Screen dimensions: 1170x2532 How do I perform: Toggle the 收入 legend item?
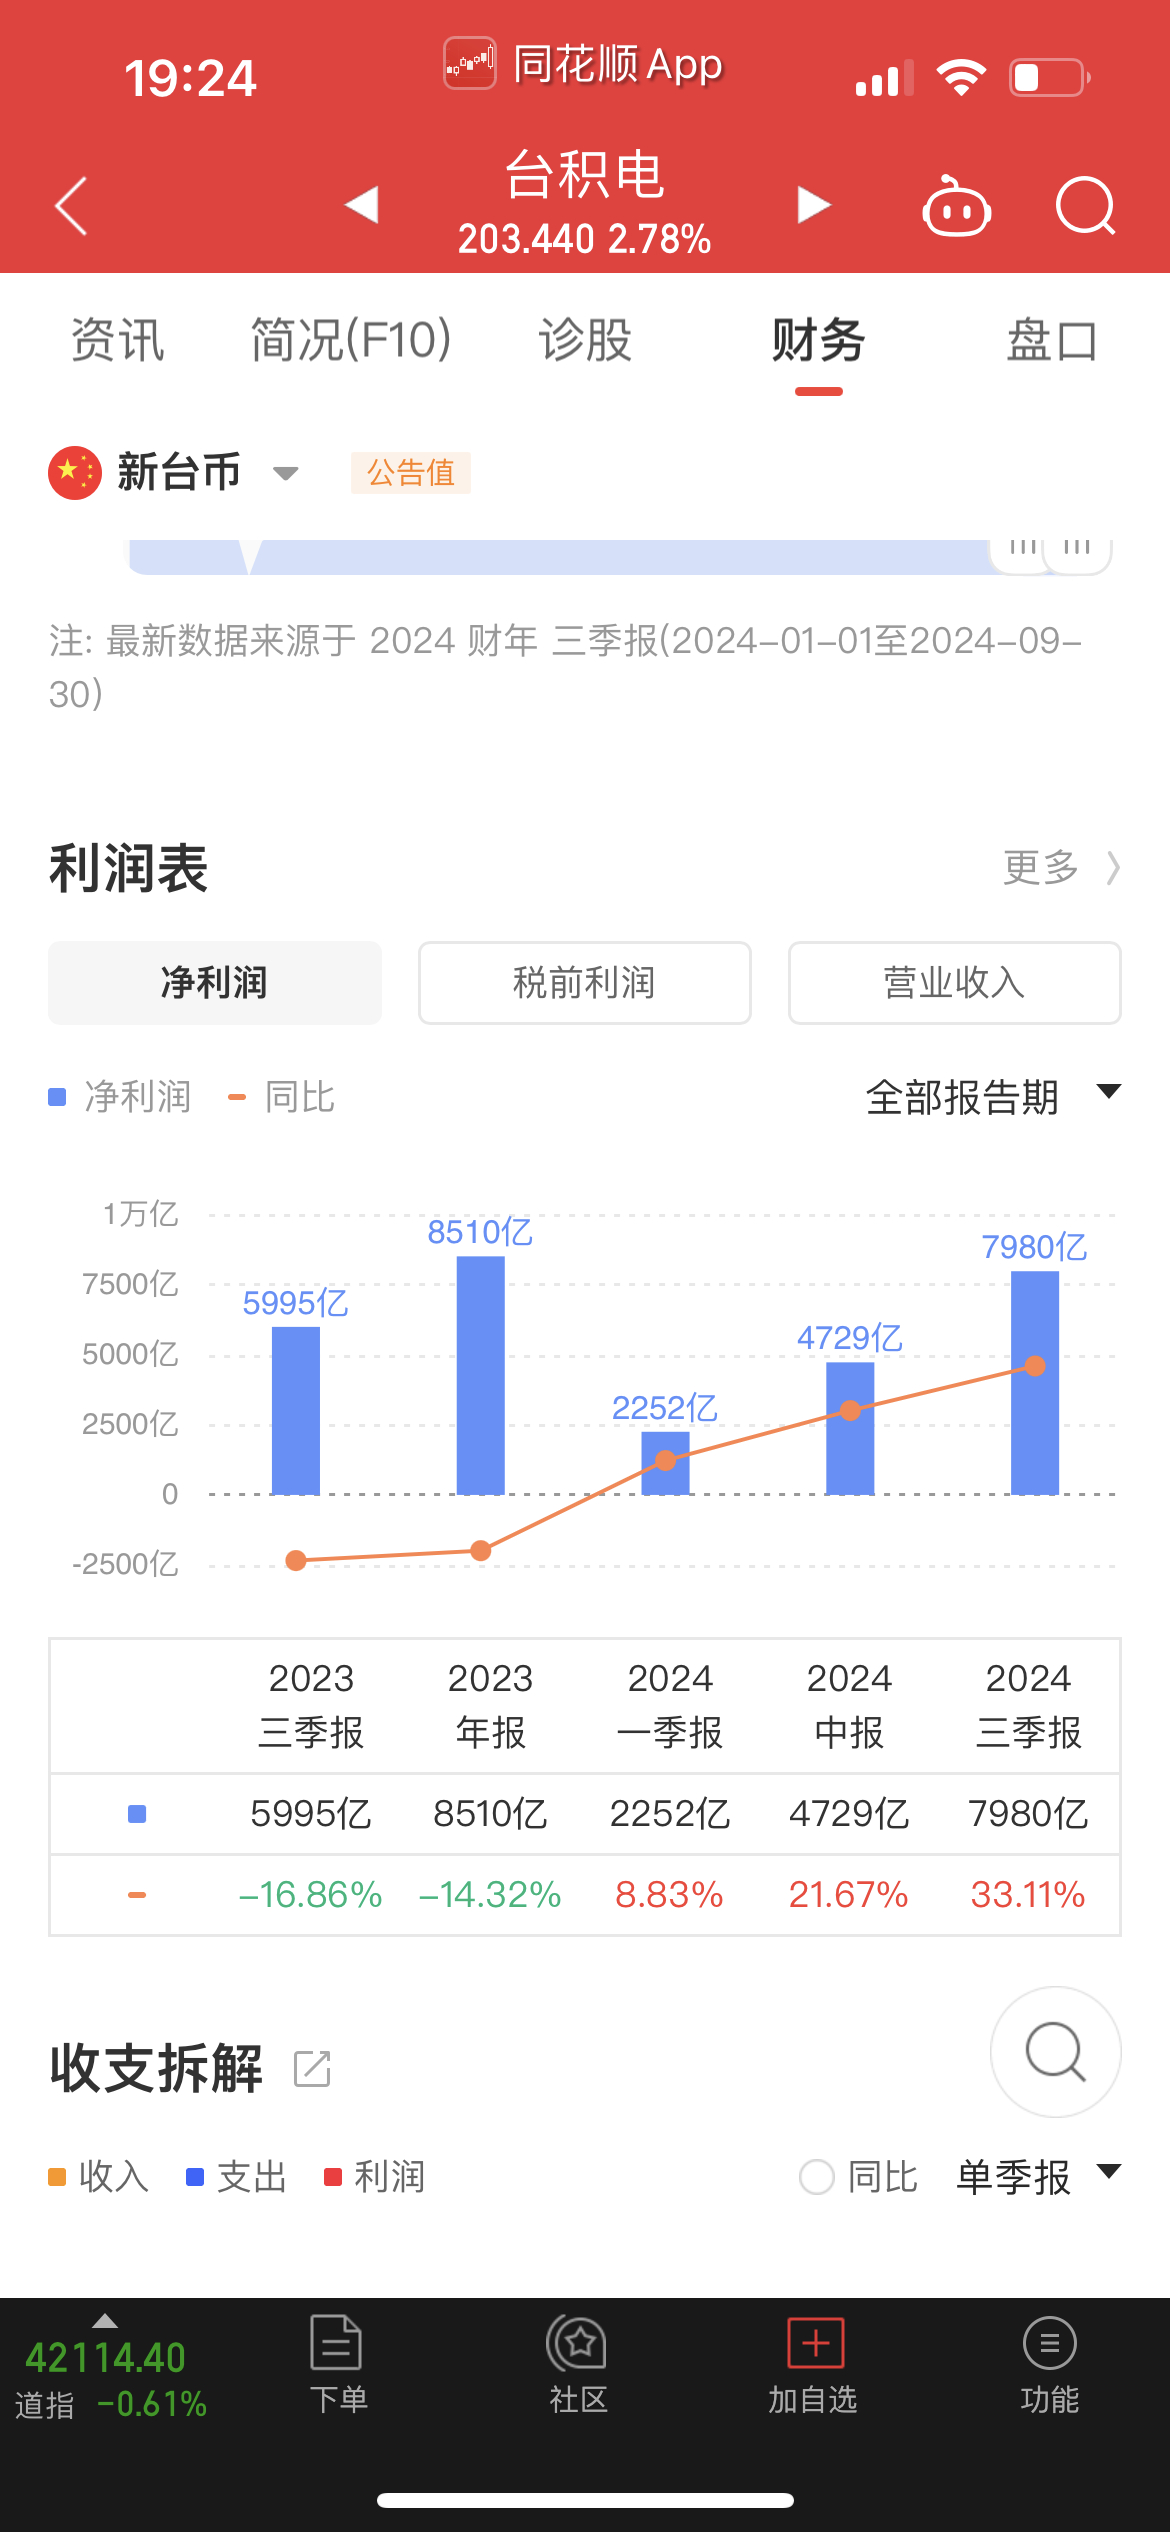pyautogui.click(x=99, y=2177)
